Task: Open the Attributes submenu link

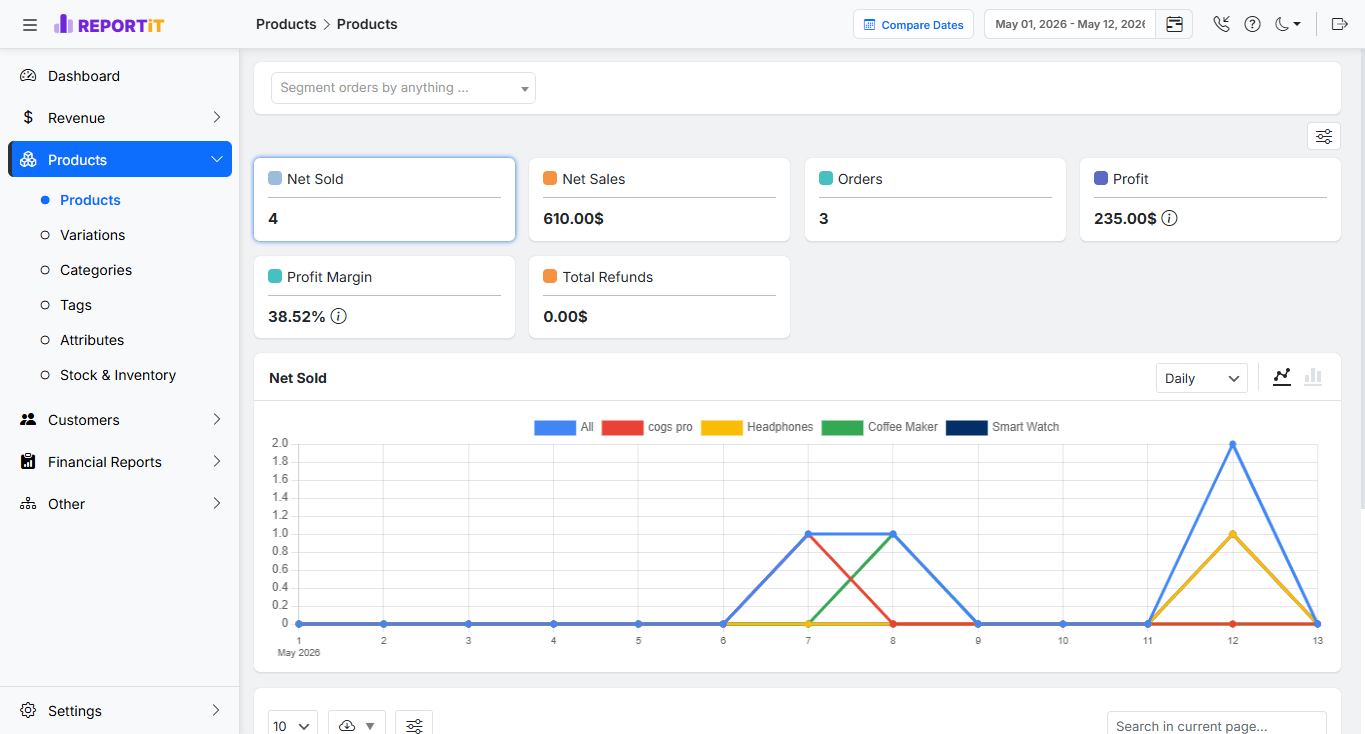Action: tap(92, 340)
